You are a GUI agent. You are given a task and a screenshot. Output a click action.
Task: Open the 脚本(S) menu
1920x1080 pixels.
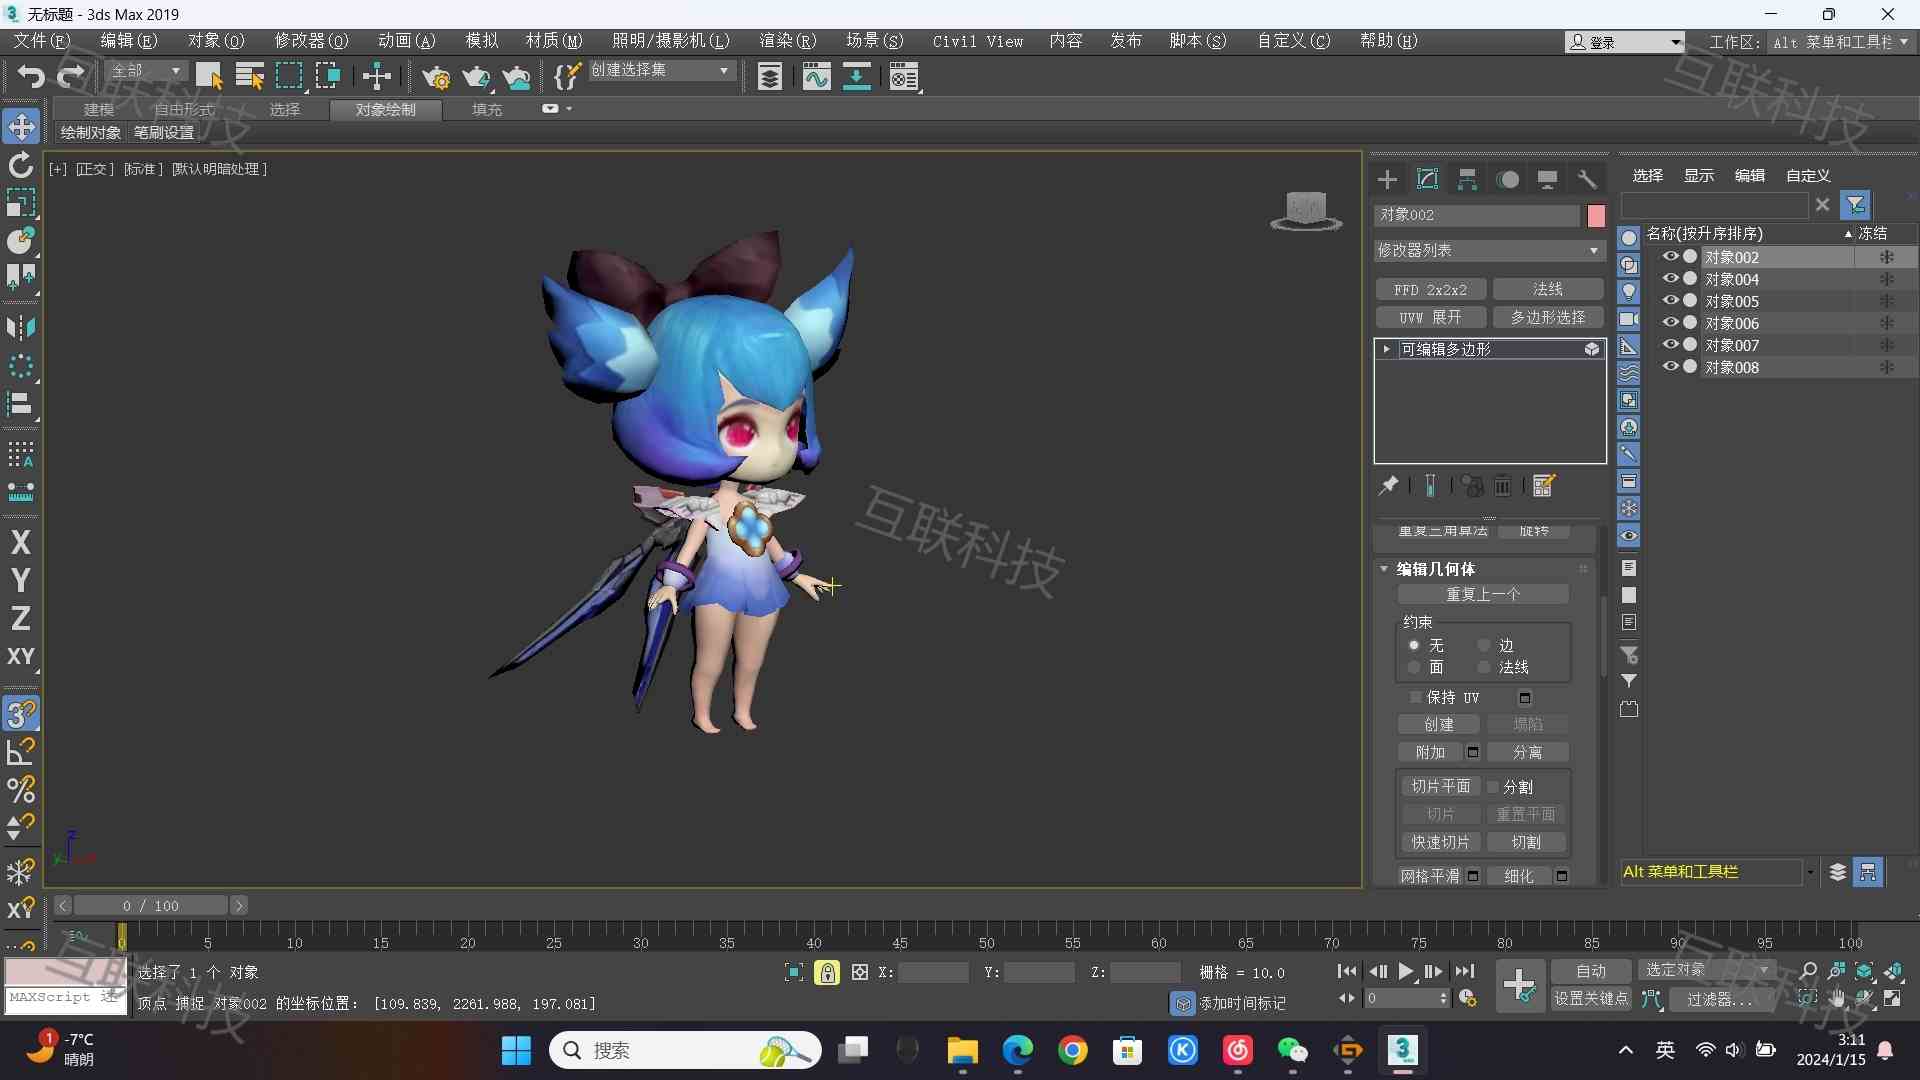[x=1198, y=41]
